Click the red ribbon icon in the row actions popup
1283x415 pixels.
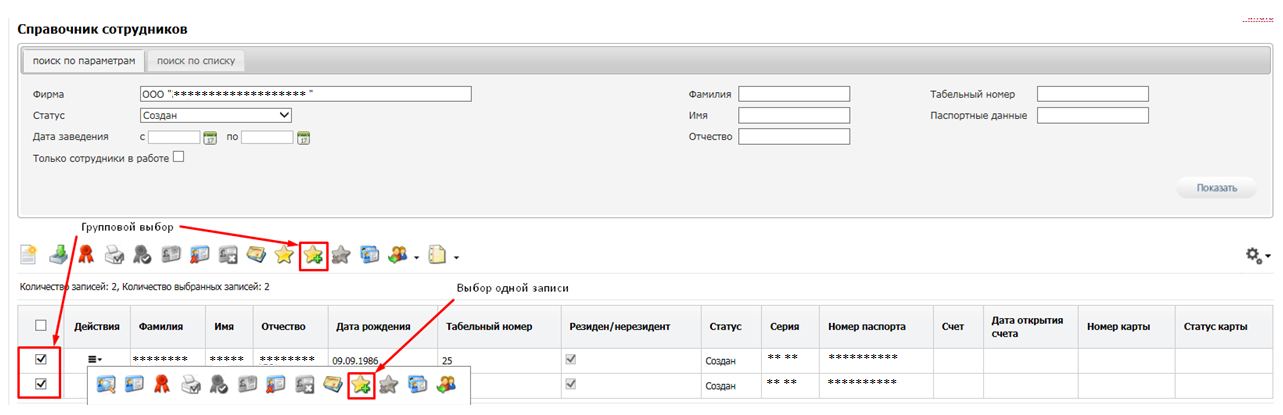tap(161, 385)
